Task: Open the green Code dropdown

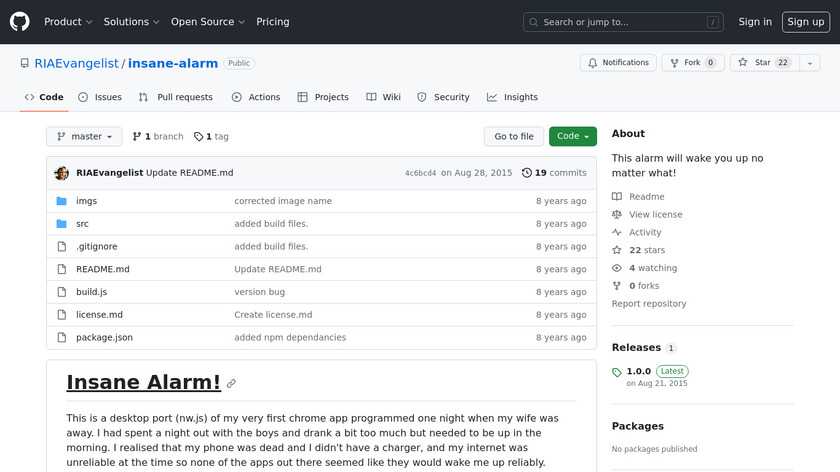Action: 572,137
